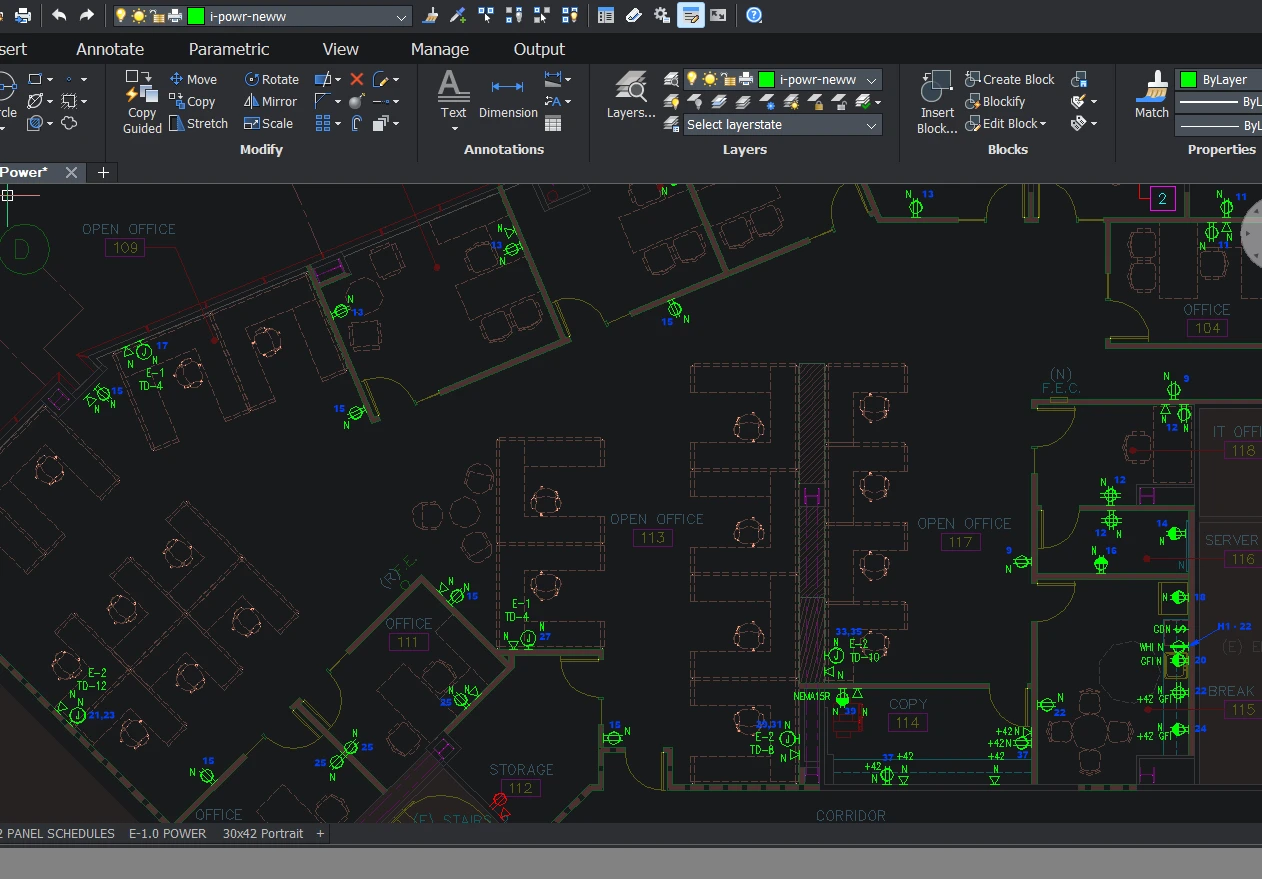This screenshot has width=1262, height=879.
Task: Open the Properties panel list icon
Action: pyautogui.click(x=606, y=15)
